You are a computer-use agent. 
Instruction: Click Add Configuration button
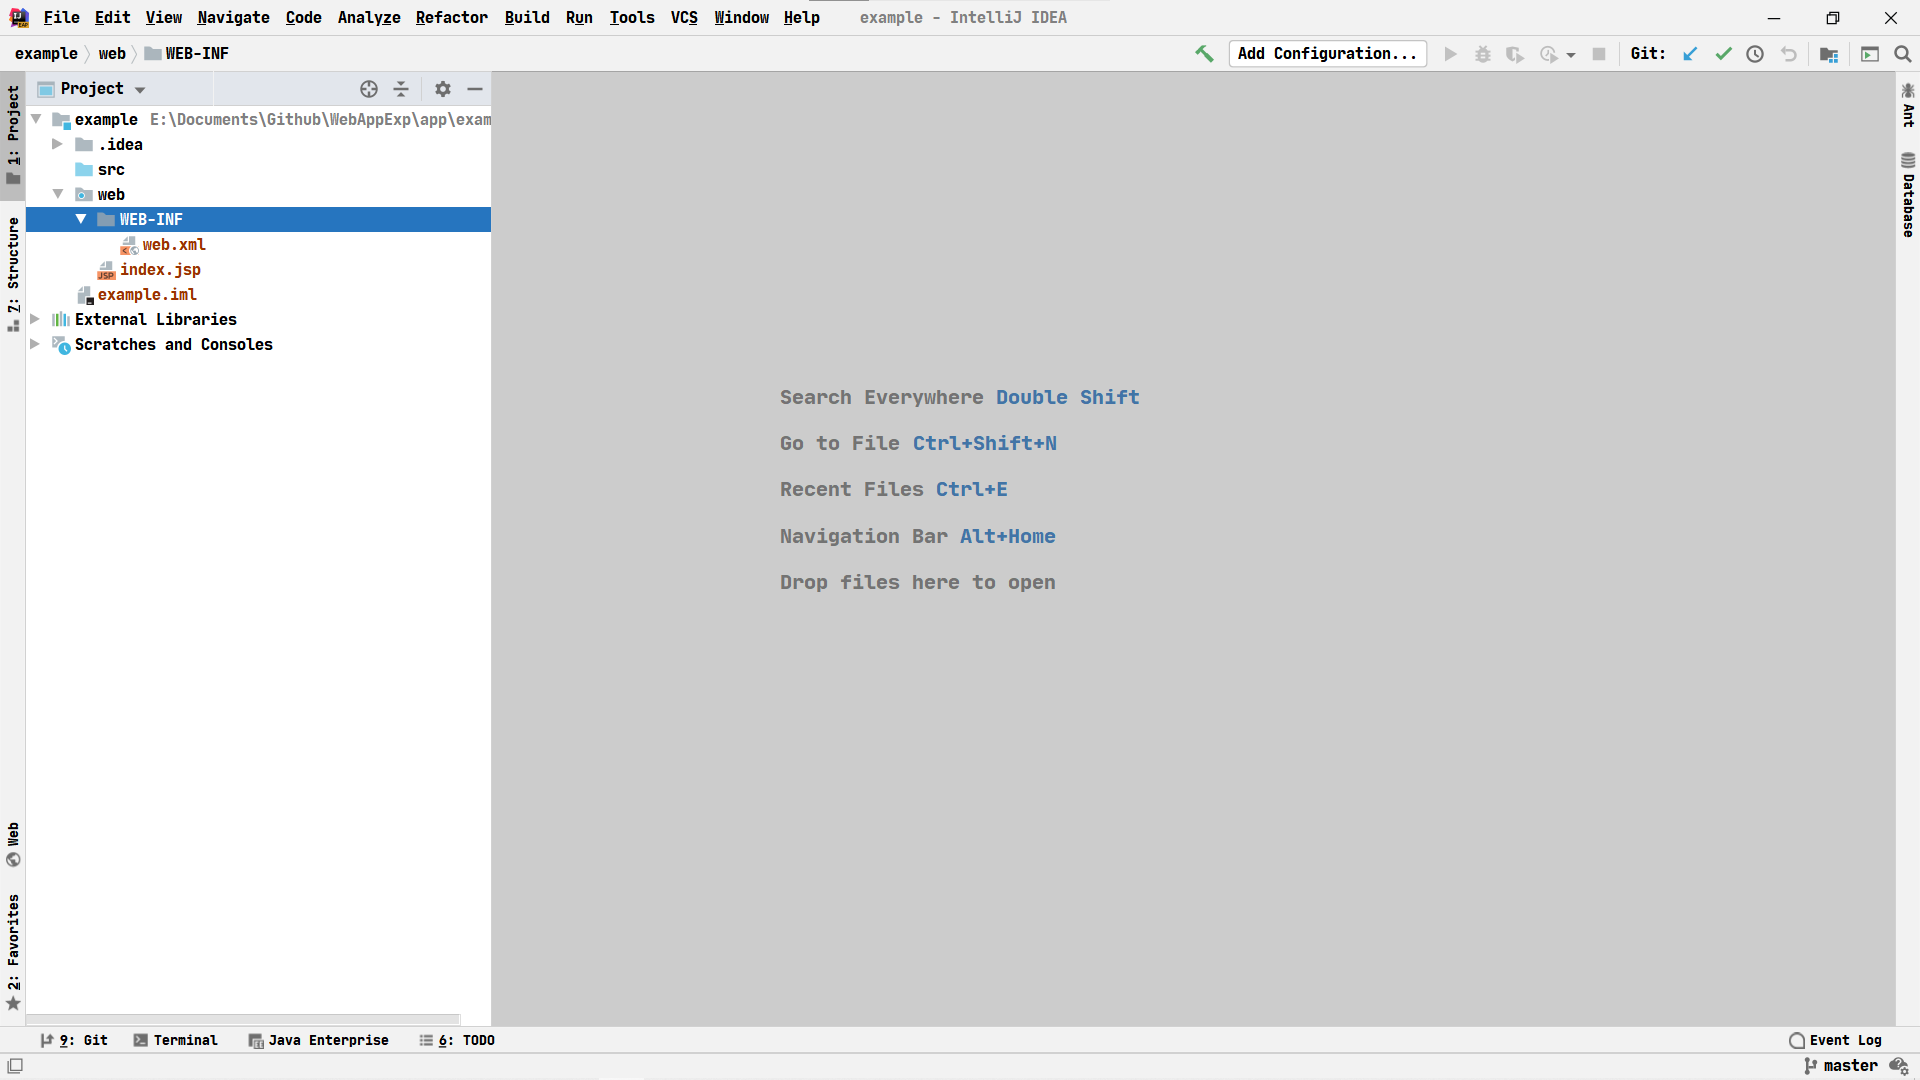pyautogui.click(x=1327, y=54)
